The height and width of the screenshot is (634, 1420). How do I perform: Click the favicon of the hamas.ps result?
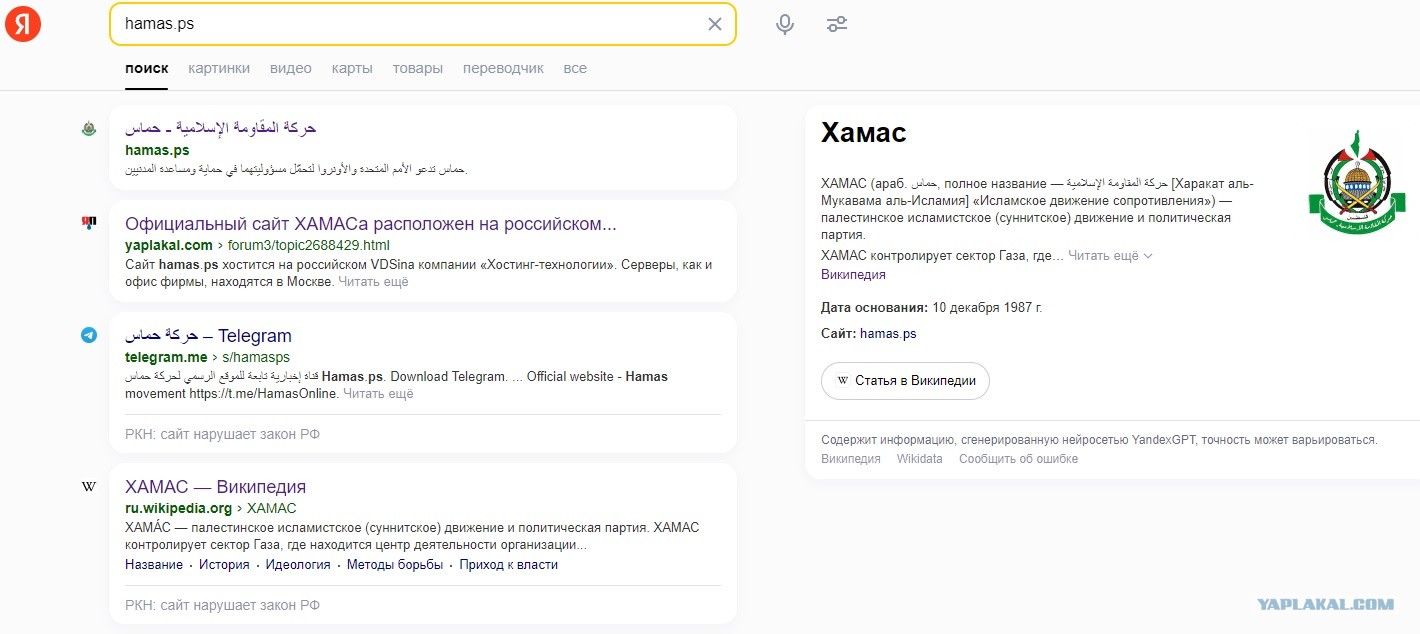(x=89, y=128)
